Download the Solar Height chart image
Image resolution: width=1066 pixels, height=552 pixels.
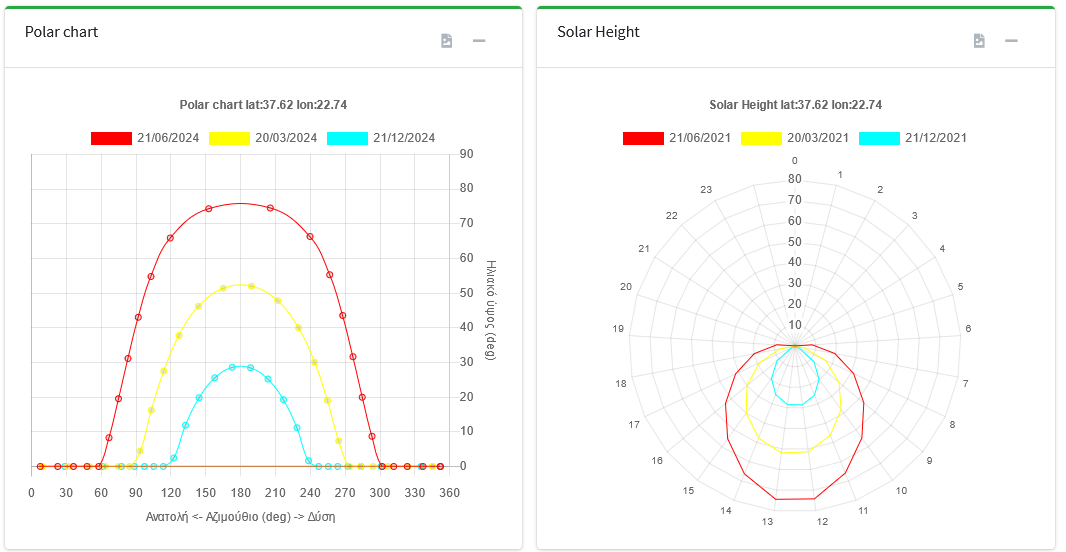coord(979,40)
